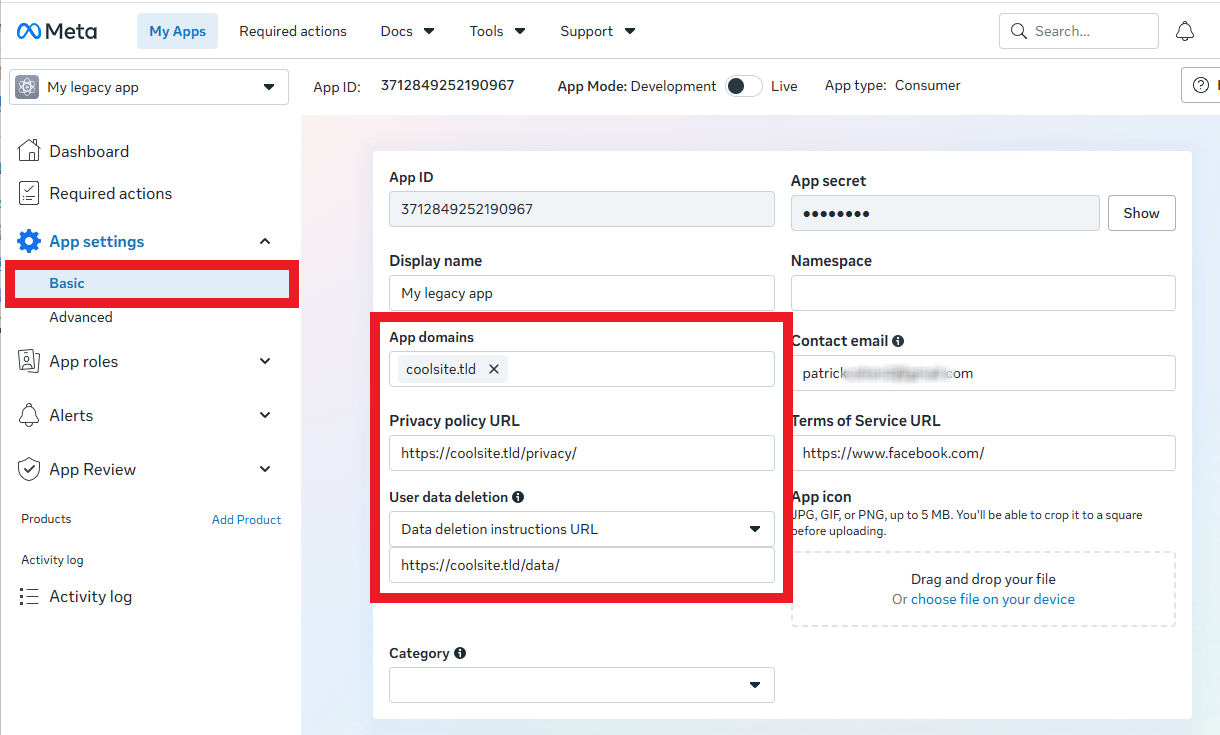
Task: Click the app atom icon in selector
Action: coord(27,87)
